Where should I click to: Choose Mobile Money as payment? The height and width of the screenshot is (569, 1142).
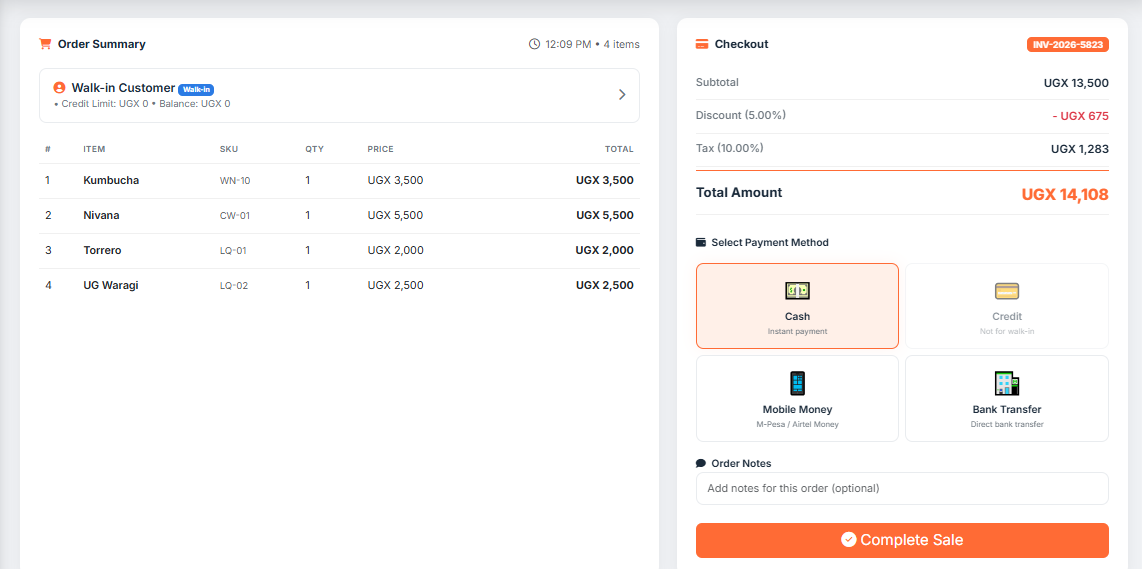pyautogui.click(x=798, y=399)
